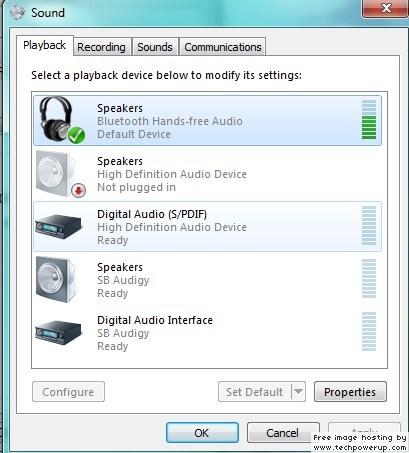The width and height of the screenshot is (409, 453).
Task: Switch to the Recording tab
Action: click(x=102, y=47)
